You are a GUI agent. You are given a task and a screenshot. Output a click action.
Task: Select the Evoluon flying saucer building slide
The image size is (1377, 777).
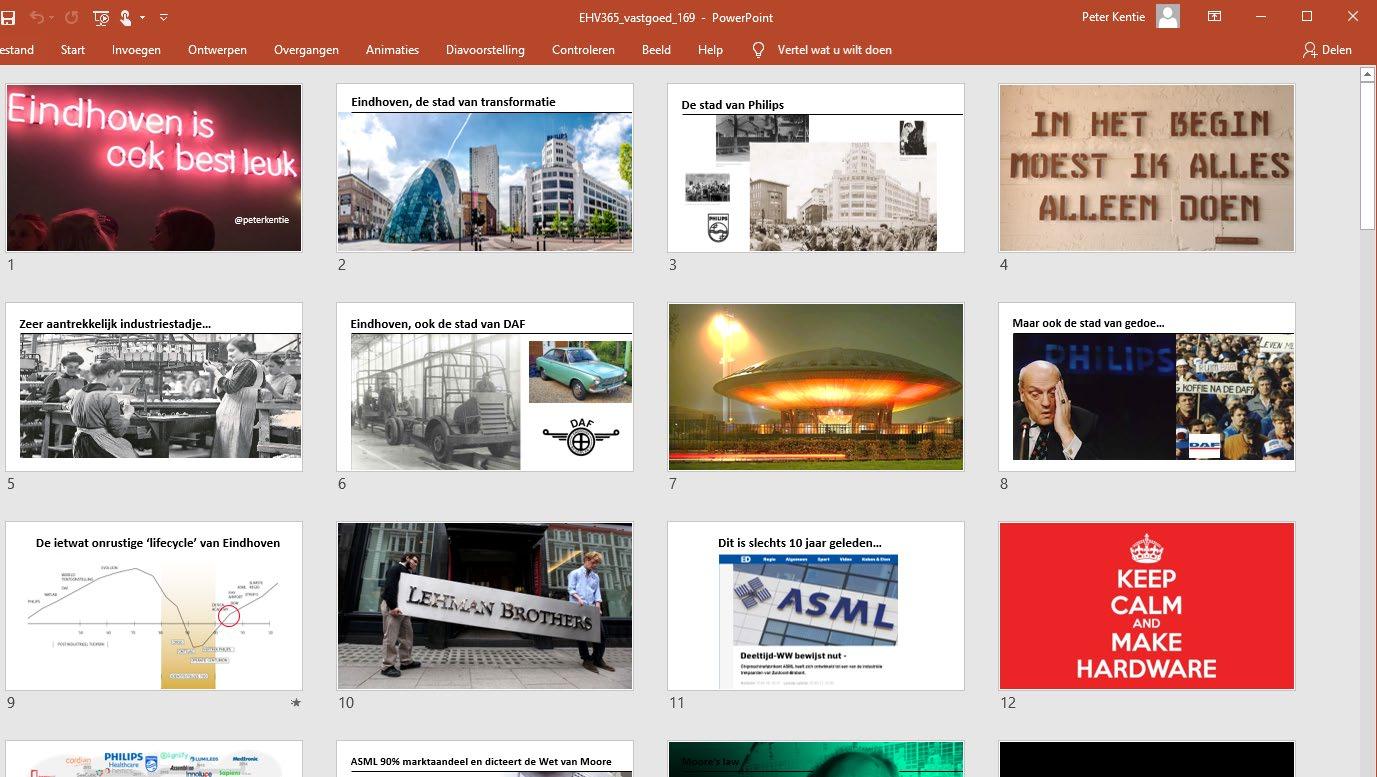click(x=816, y=387)
